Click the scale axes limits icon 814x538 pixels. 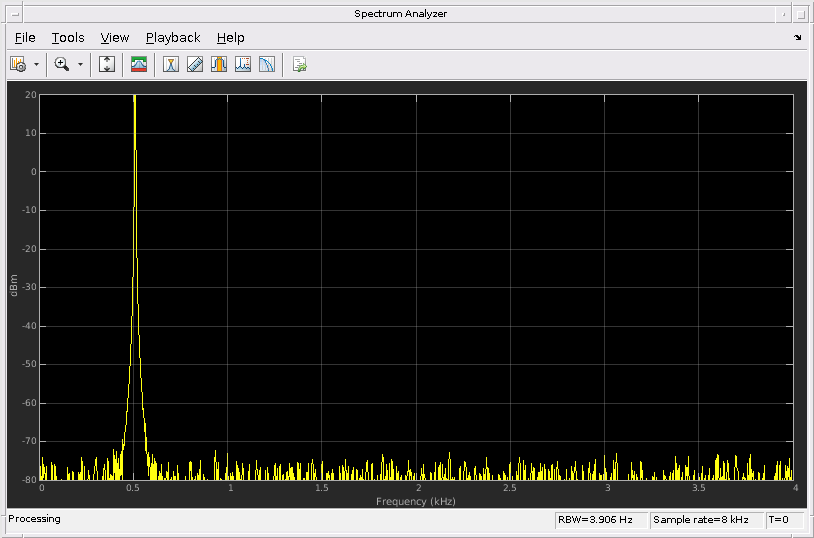click(107, 64)
